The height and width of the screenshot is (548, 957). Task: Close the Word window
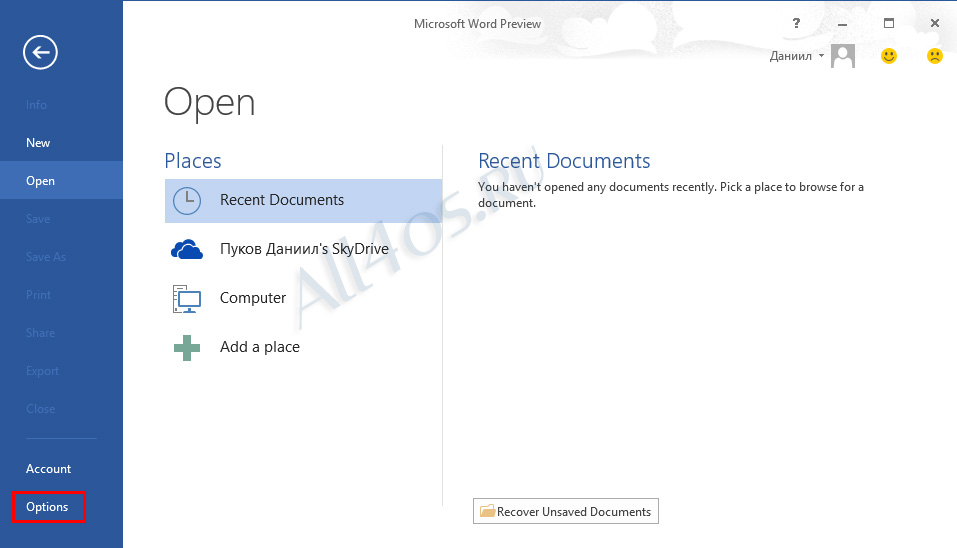click(x=934, y=23)
